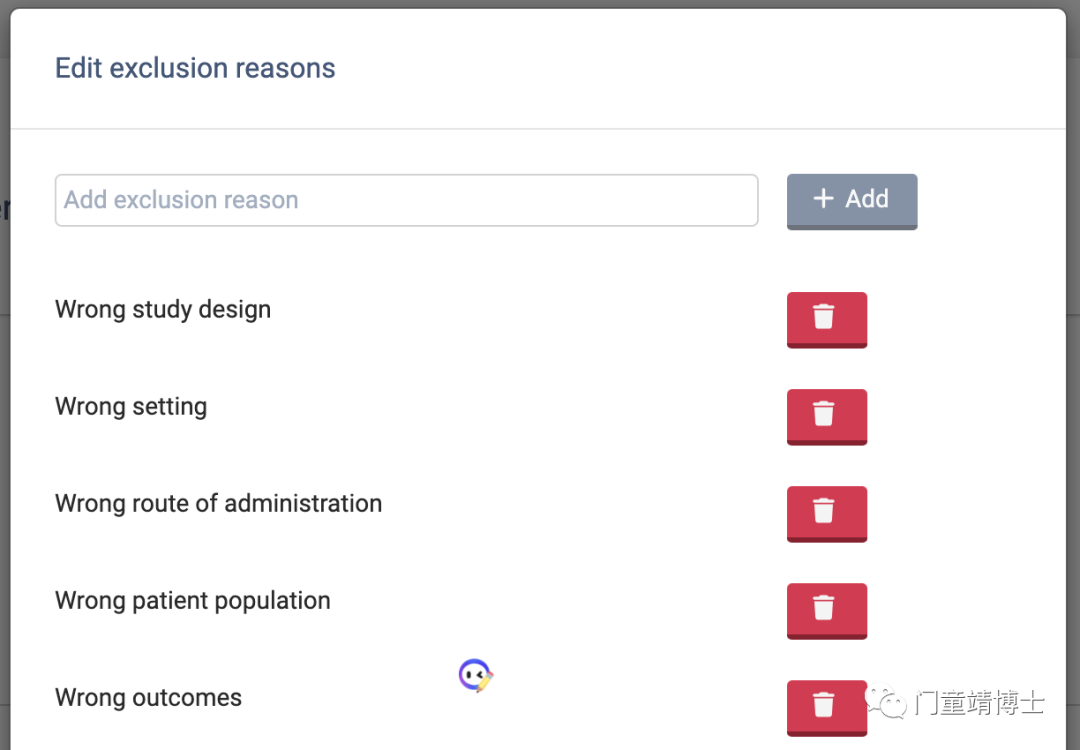This screenshot has height=750, width=1080.
Task: Click the plus icon on the Add button
Action: [x=823, y=199]
